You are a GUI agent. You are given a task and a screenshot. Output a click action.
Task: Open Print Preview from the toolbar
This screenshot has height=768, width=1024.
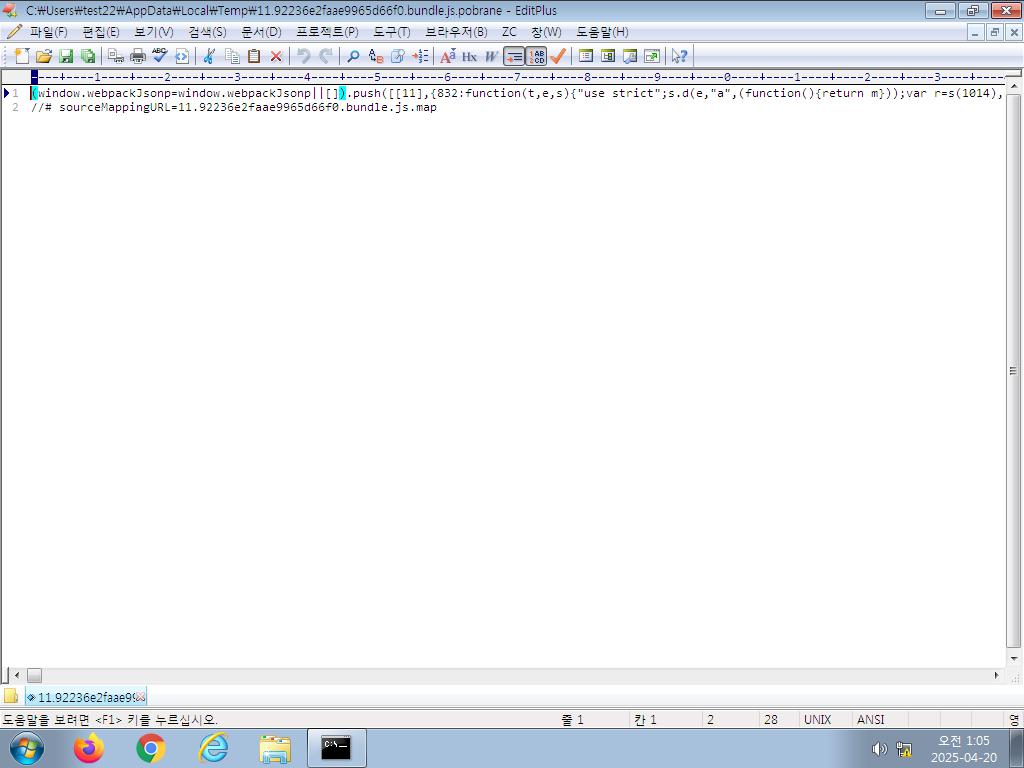116,56
